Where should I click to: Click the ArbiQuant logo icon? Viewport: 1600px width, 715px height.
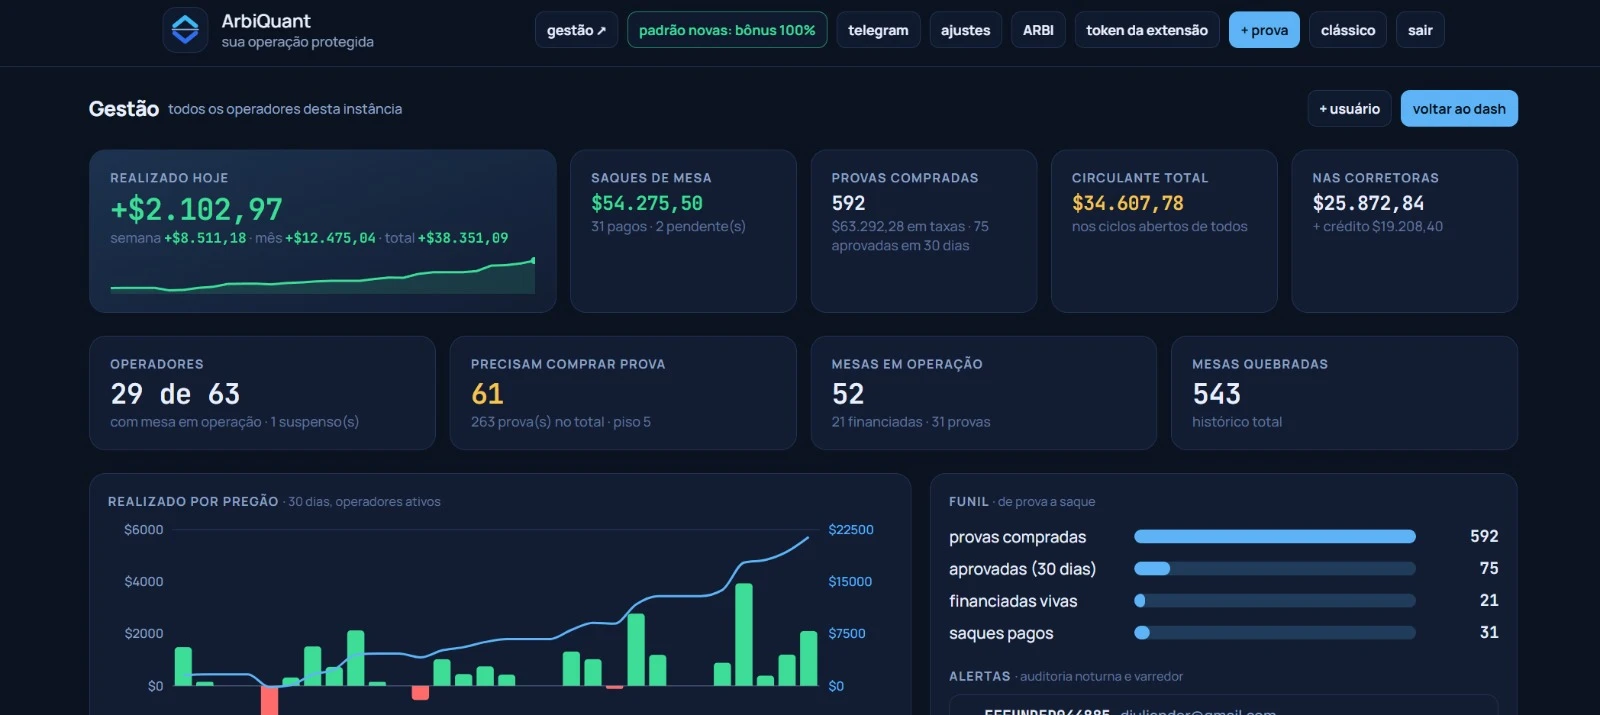tap(185, 30)
